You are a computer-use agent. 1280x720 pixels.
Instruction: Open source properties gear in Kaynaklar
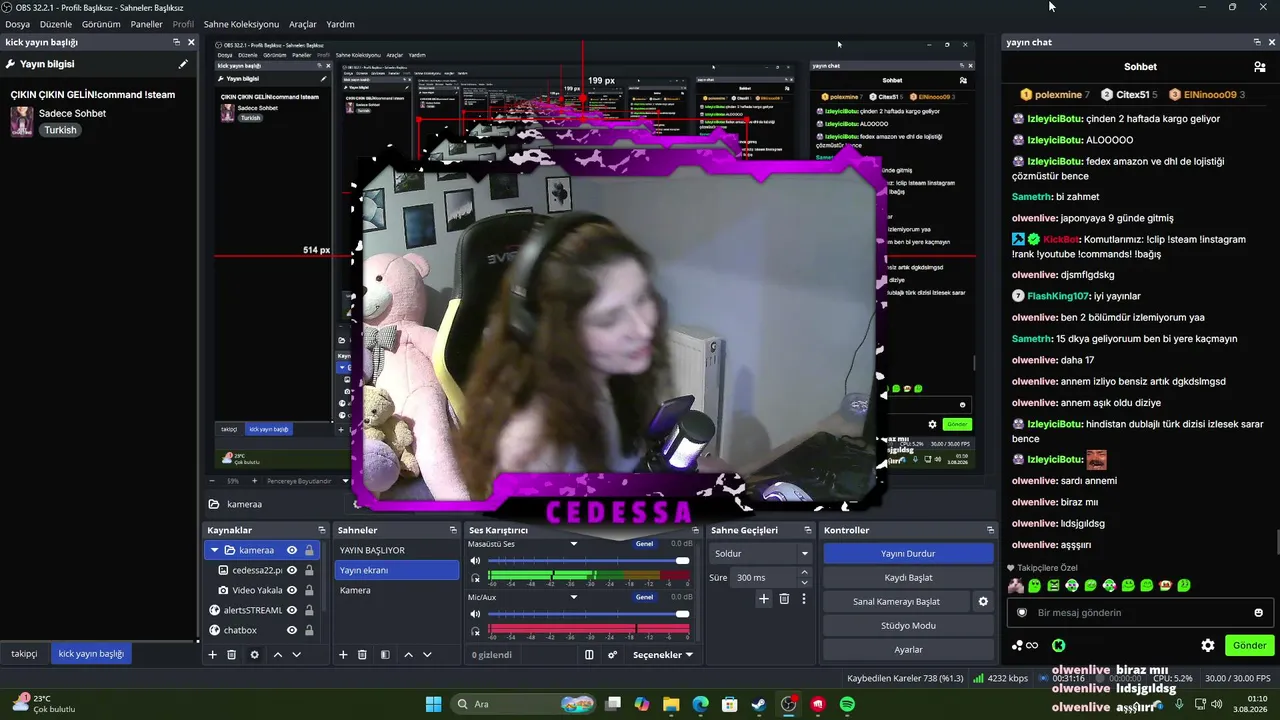pyautogui.click(x=254, y=655)
